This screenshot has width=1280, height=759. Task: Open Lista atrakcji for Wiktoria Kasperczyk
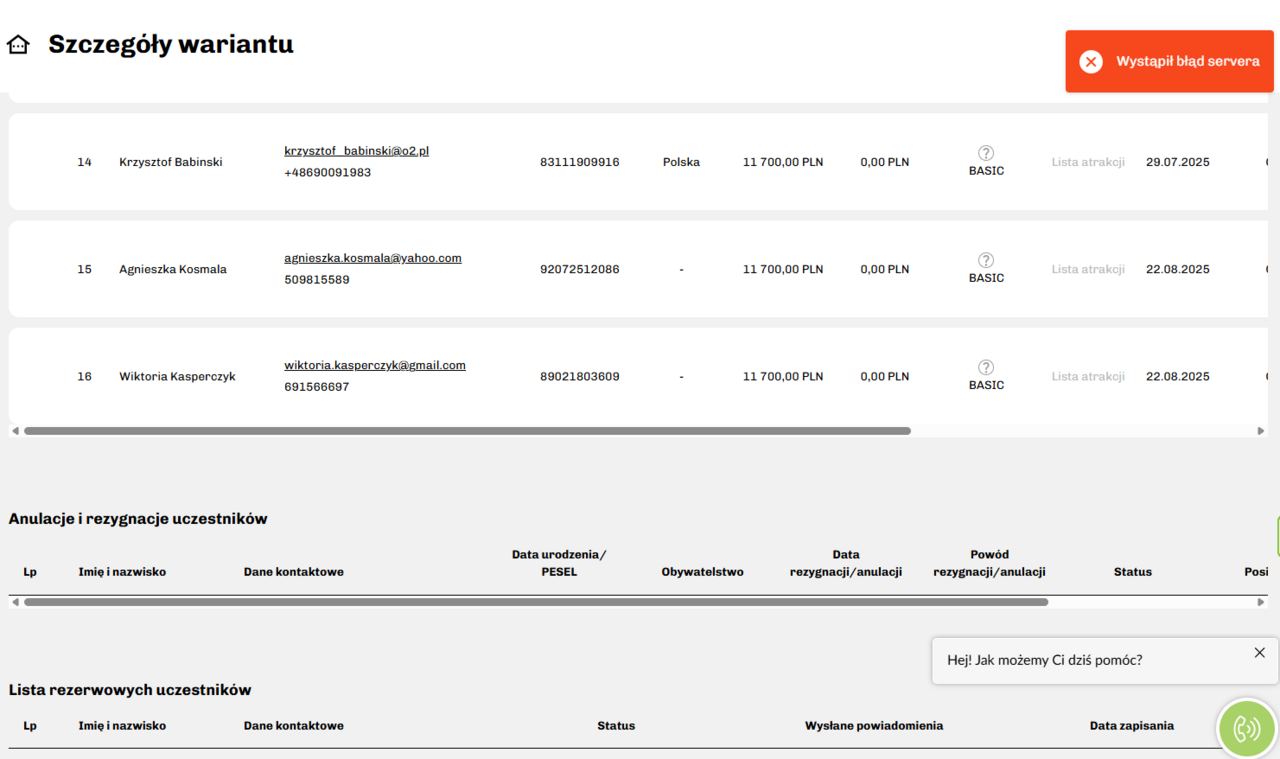tap(1088, 377)
